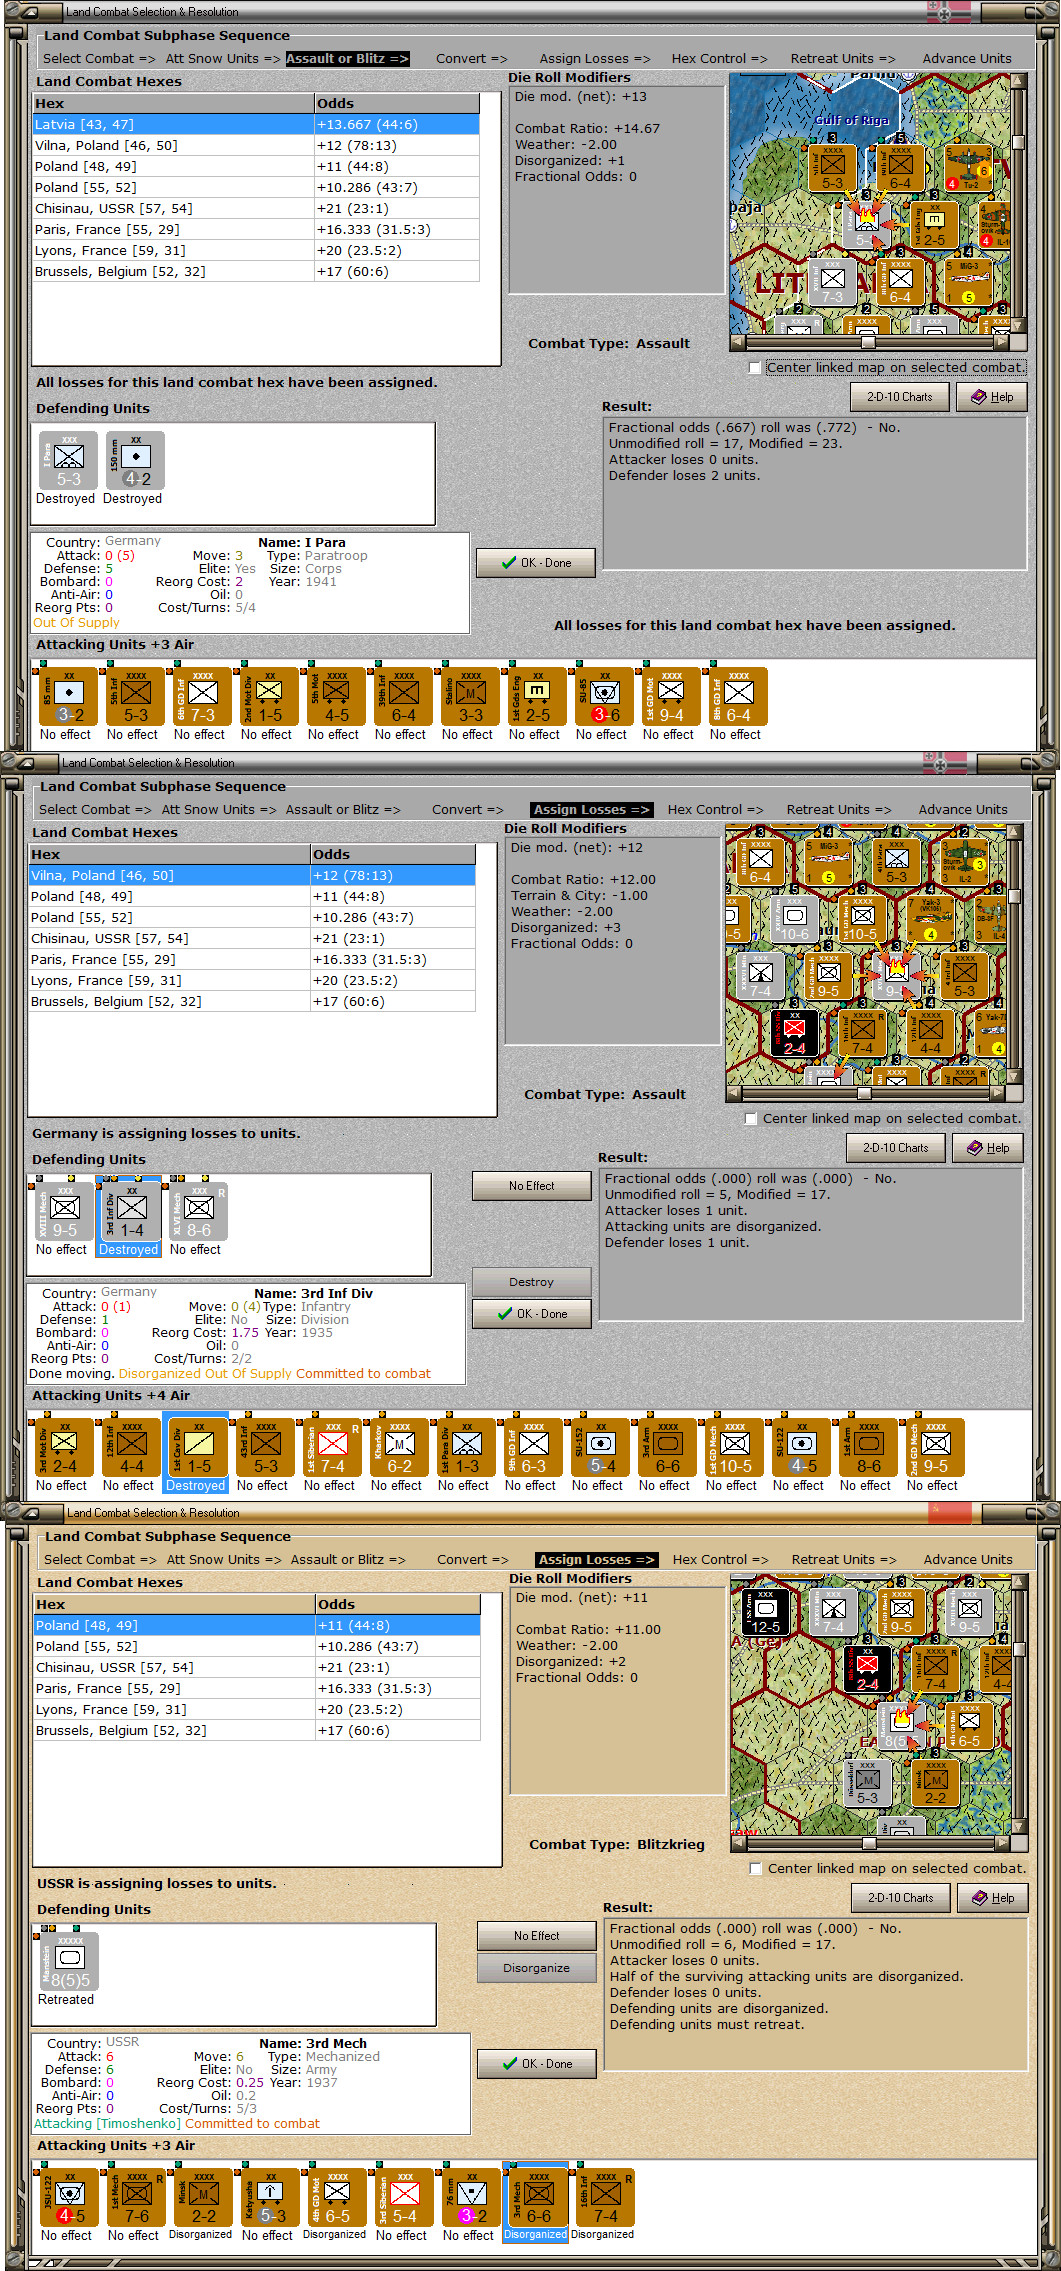Click Assault or Blitz step in Latvia window
Screen dimensions: 1061x2271
click(347, 59)
